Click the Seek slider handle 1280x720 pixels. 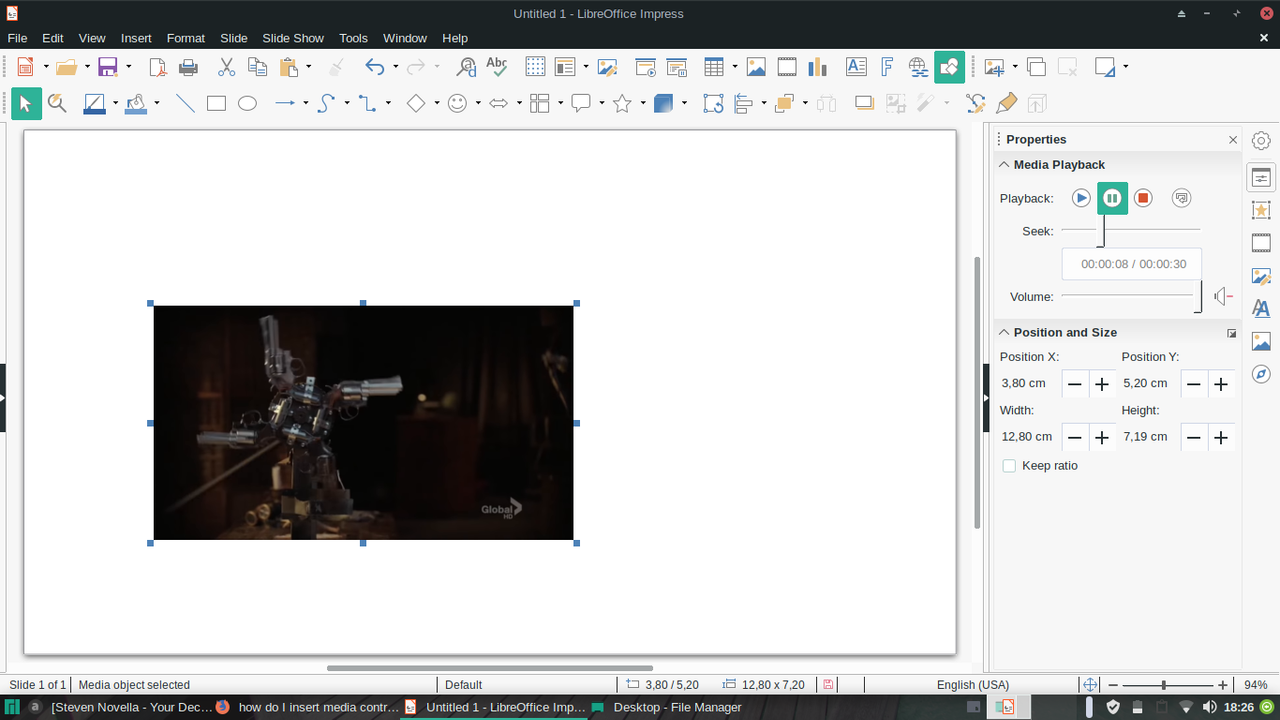1102,231
